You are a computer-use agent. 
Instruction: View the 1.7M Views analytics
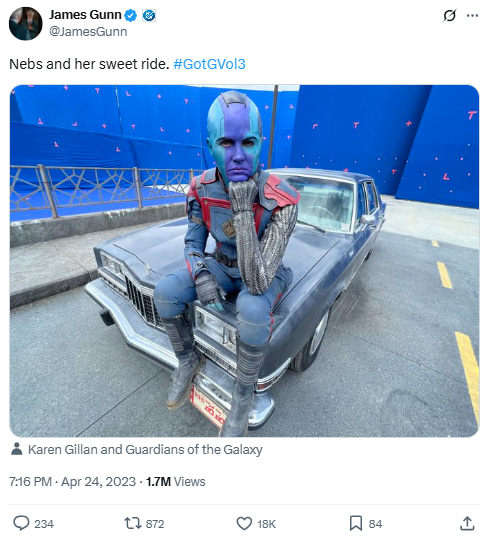(176, 482)
